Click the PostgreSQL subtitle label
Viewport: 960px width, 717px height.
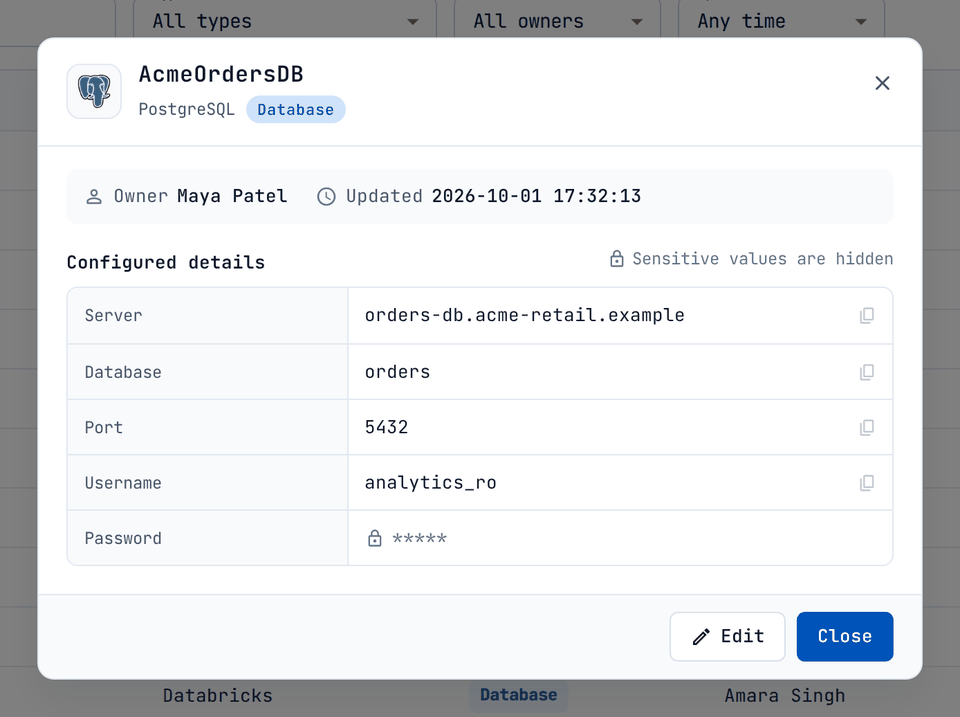tap(187, 110)
